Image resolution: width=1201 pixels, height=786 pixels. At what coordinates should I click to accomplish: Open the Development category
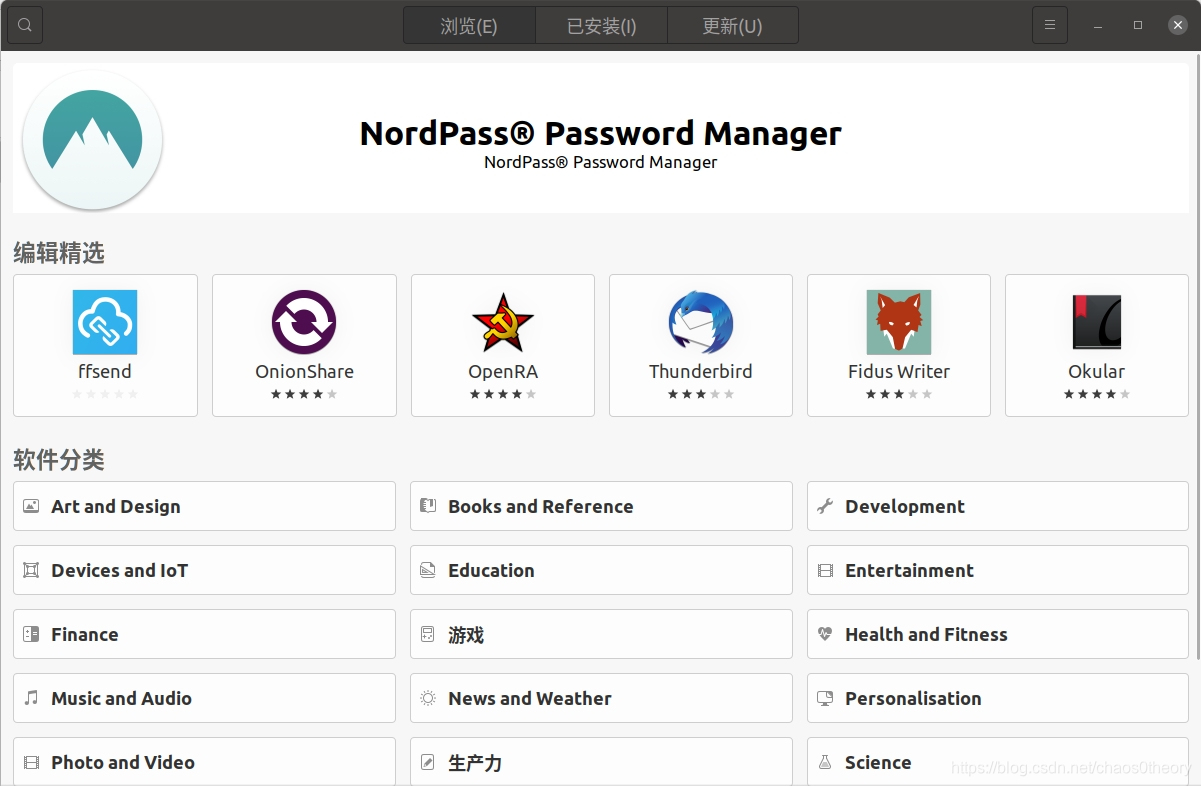tap(998, 506)
